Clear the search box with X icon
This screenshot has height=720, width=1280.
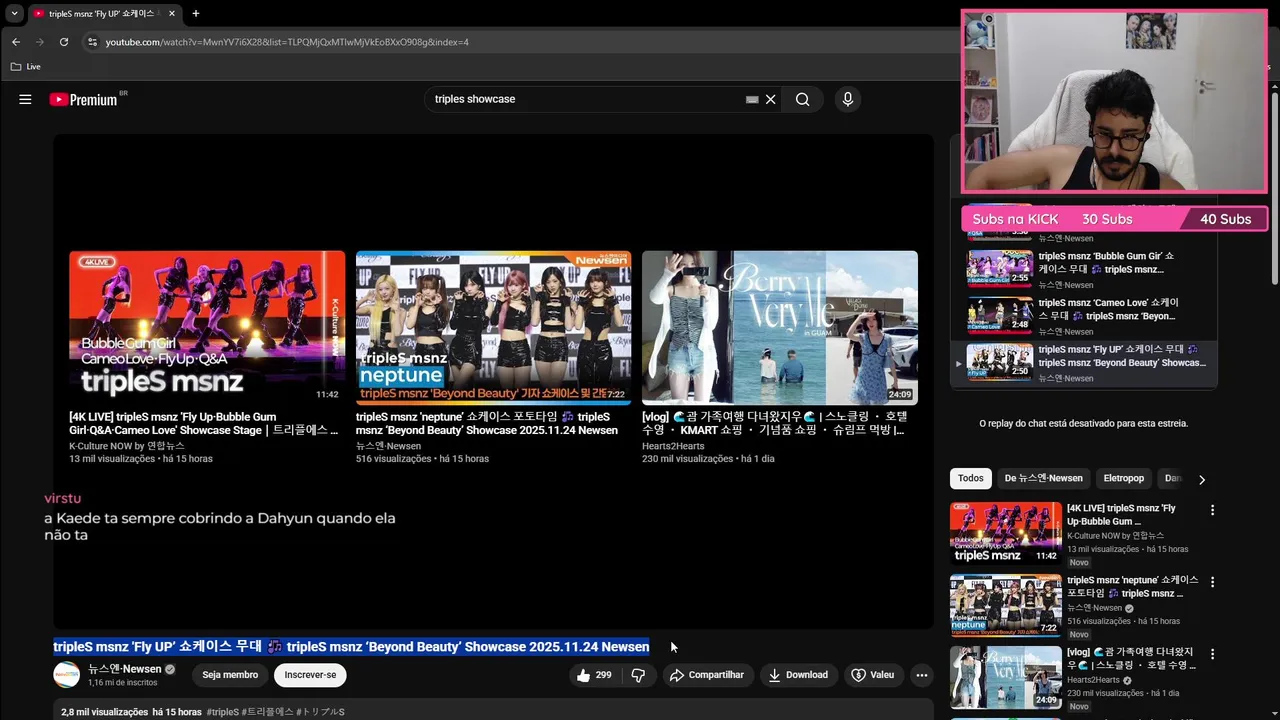coord(771,99)
